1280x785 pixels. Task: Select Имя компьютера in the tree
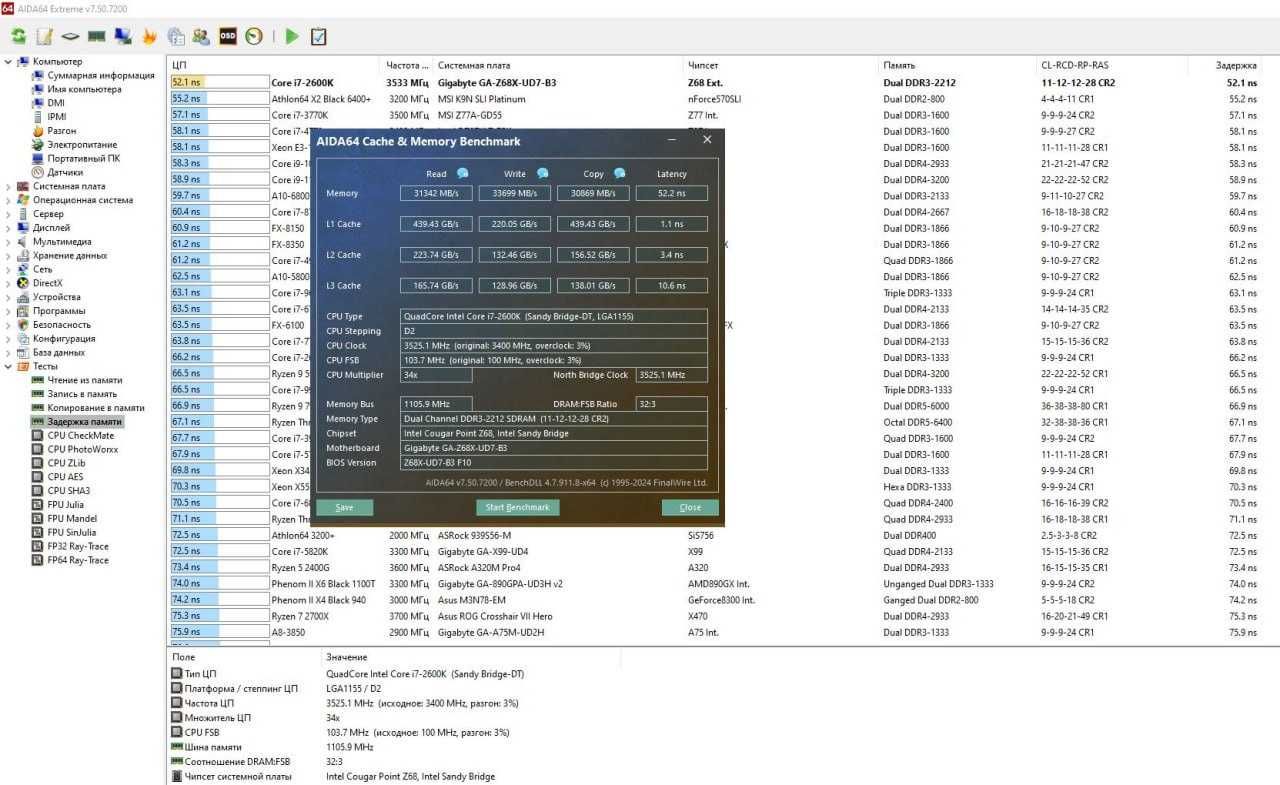pyautogui.click(x=84, y=90)
